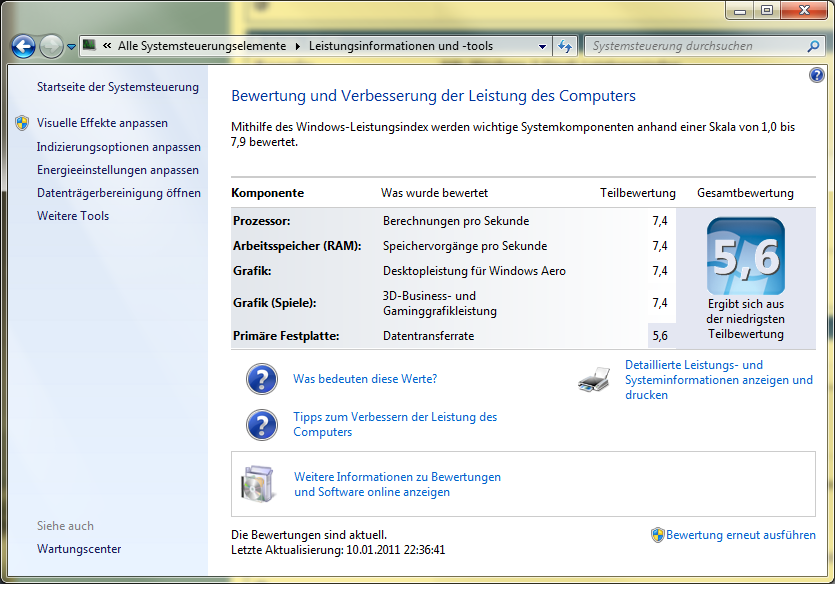Image resolution: width=835 pixels, height=600 pixels.
Task: Click shield icon next to 'Visuelle Effekte anpassen'
Action: tap(22, 123)
